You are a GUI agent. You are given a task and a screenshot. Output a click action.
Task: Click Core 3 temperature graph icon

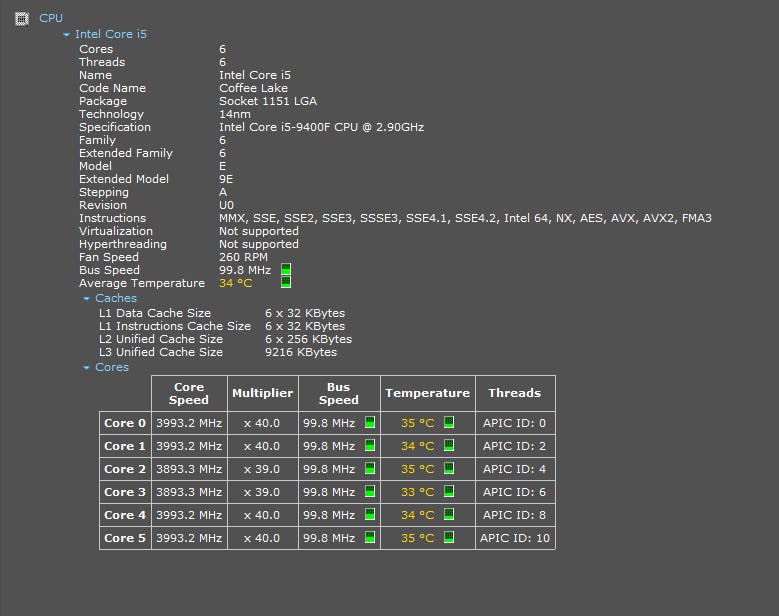[449, 491]
